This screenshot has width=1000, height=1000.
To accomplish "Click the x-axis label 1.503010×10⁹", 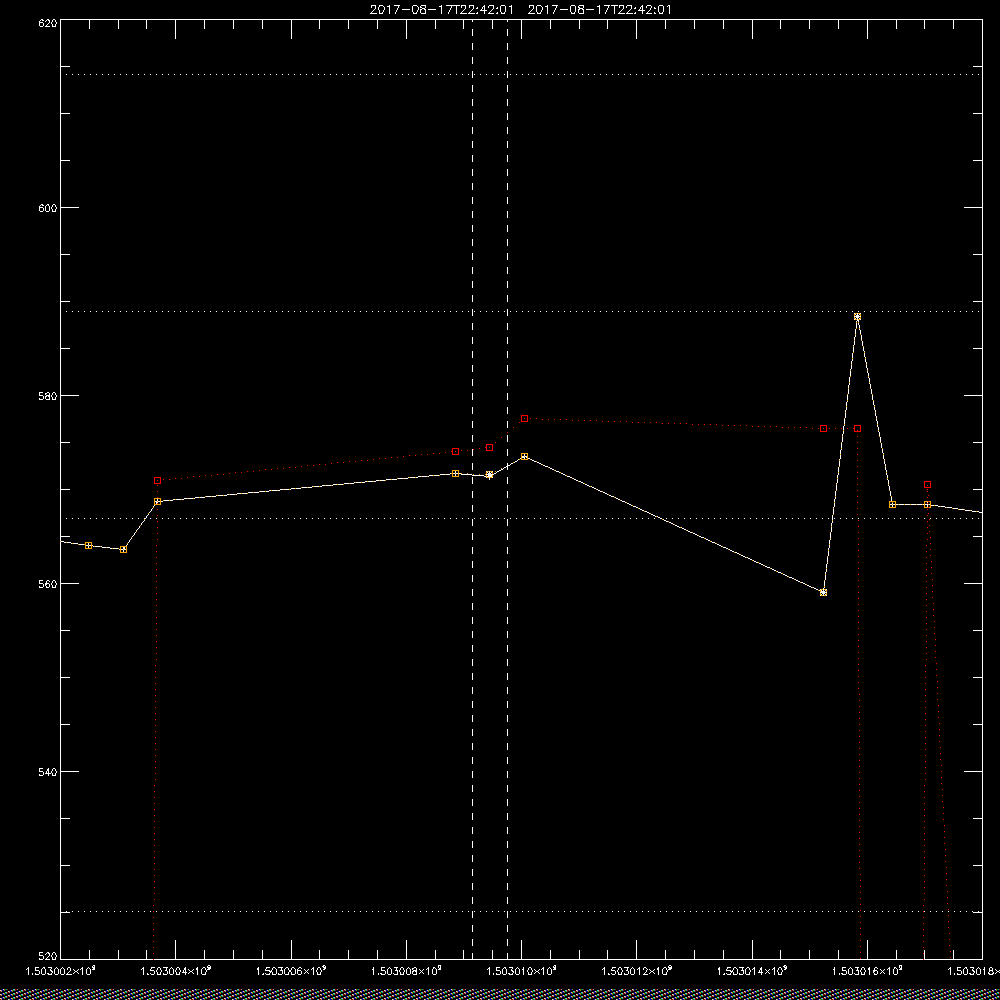I will (522, 971).
